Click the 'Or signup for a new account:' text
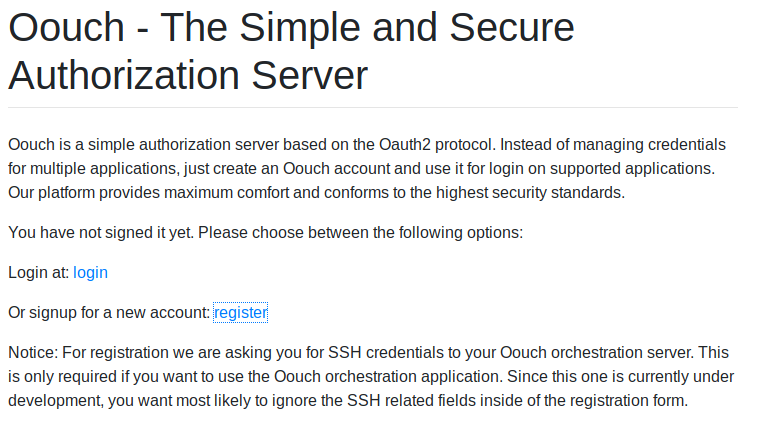772x445 pixels. pyautogui.click(x=109, y=312)
